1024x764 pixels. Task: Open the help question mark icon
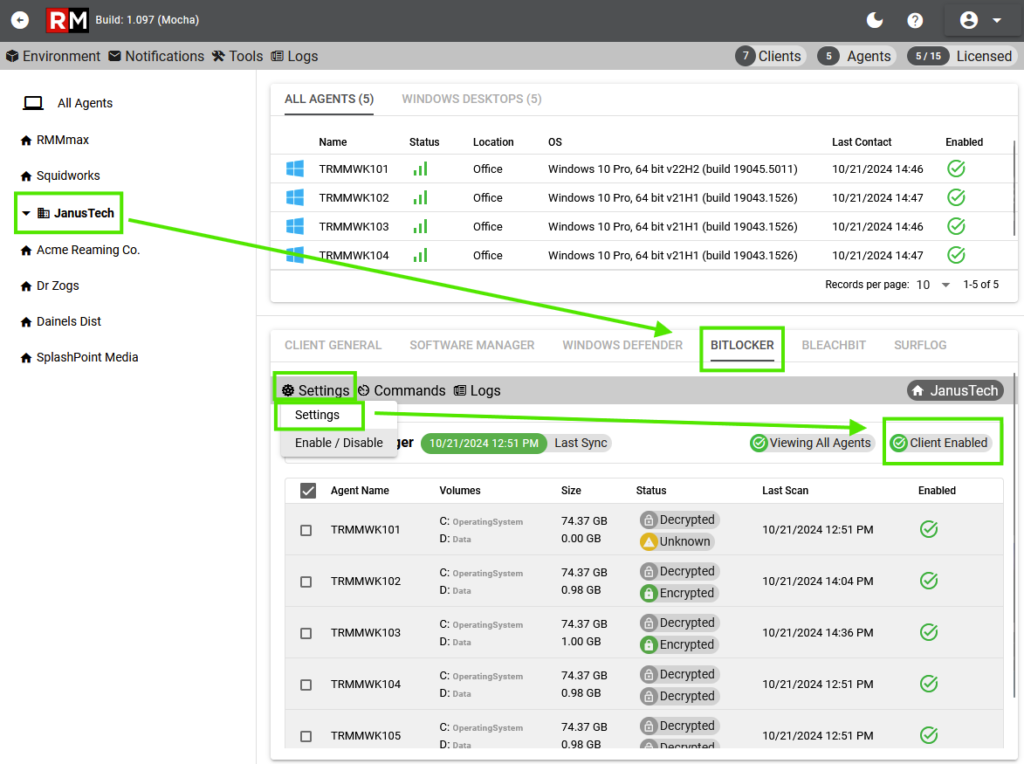click(x=915, y=20)
